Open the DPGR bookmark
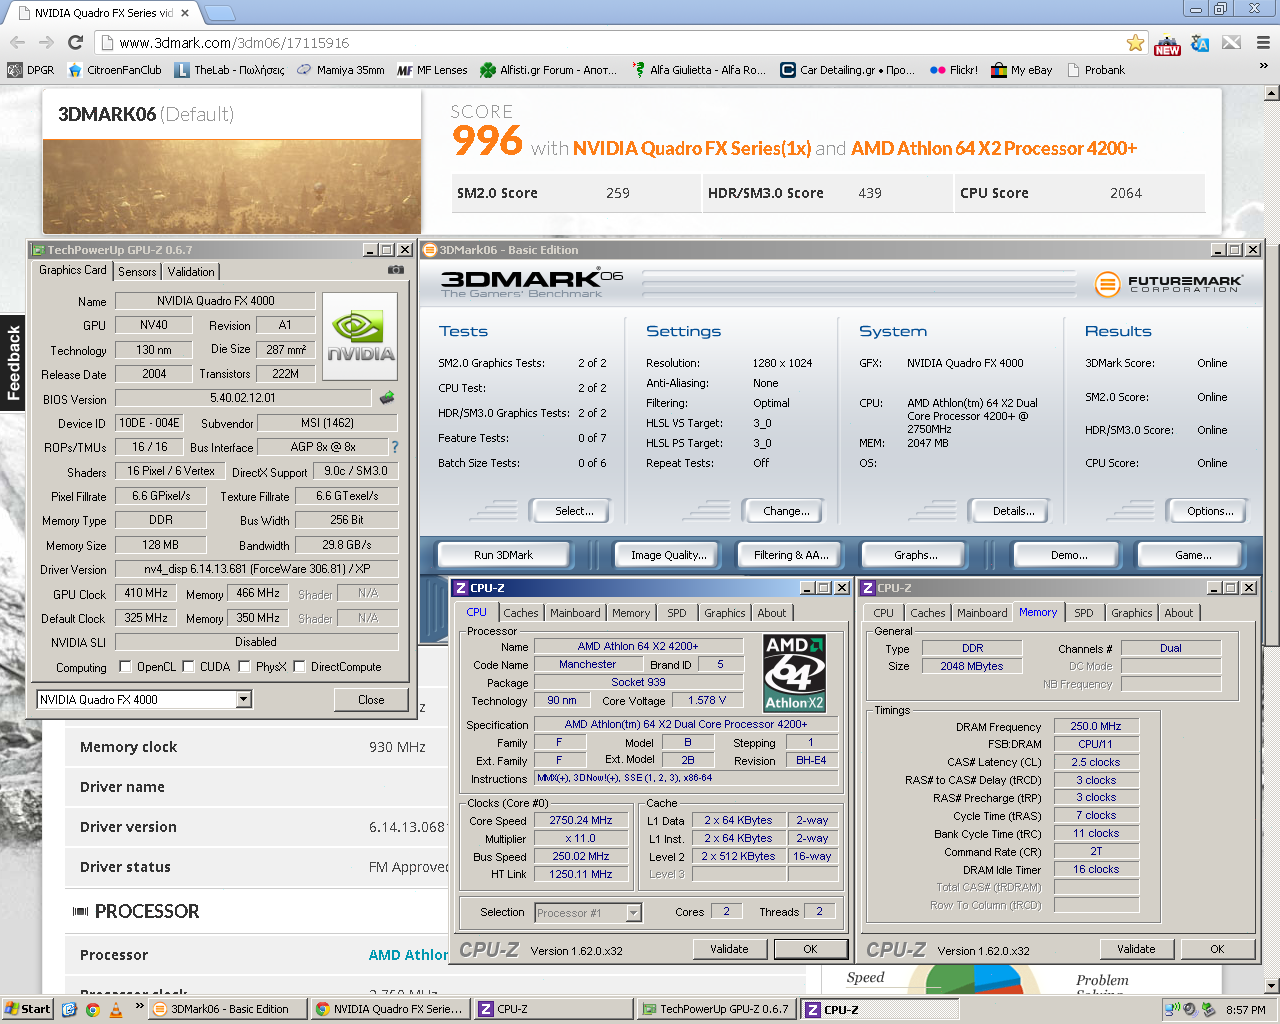The height and width of the screenshot is (1024, 1280). (x=31, y=70)
